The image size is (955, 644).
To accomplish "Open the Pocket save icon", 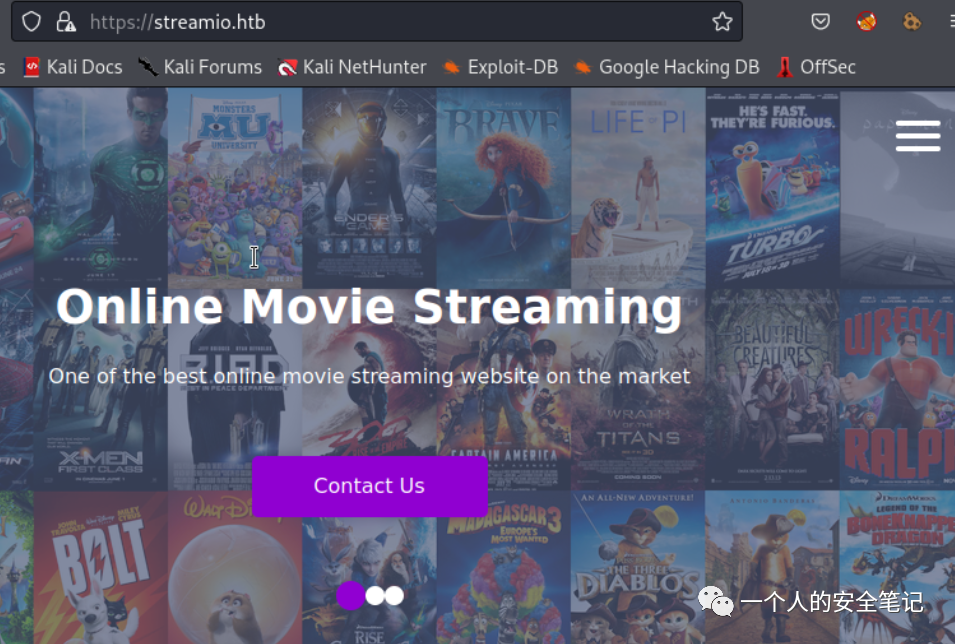I will point(820,22).
